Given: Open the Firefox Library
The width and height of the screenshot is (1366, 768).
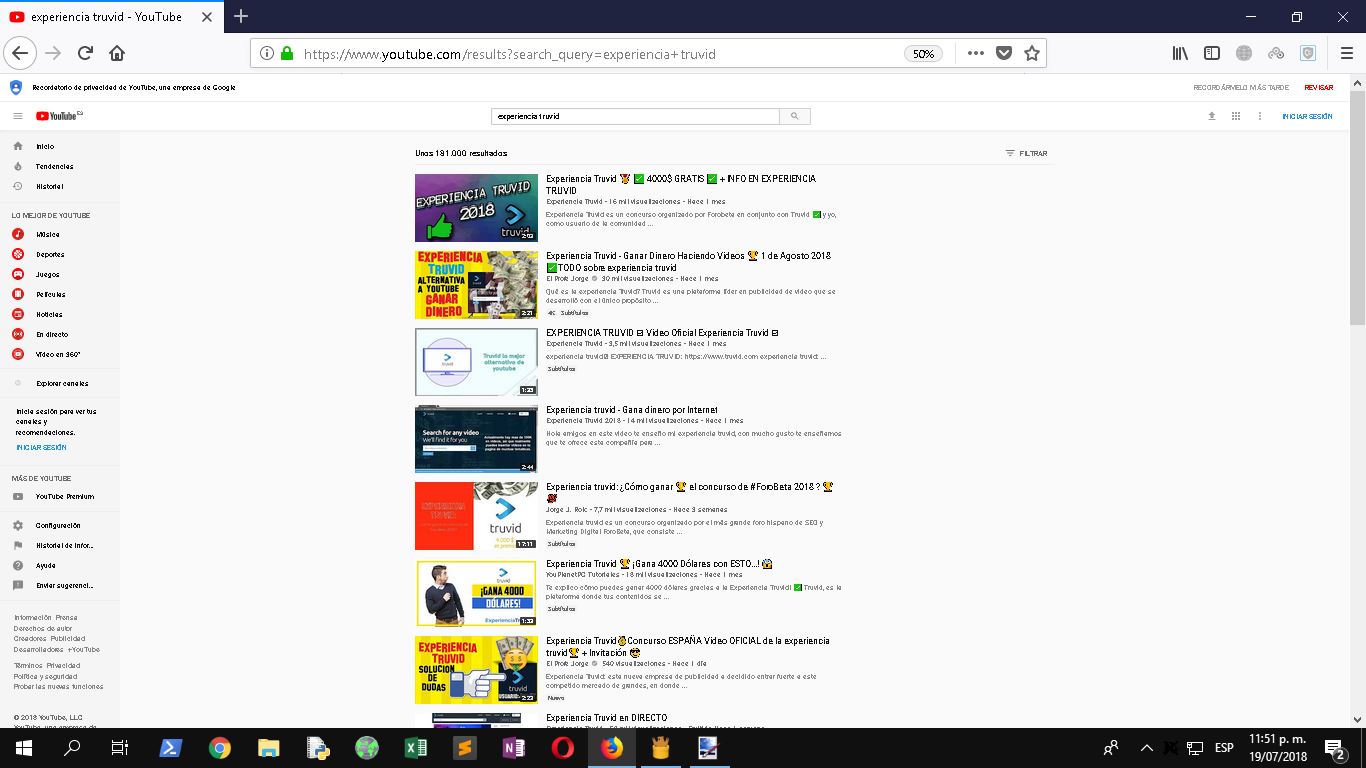Looking at the screenshot, I should (x=1180, y=54).
